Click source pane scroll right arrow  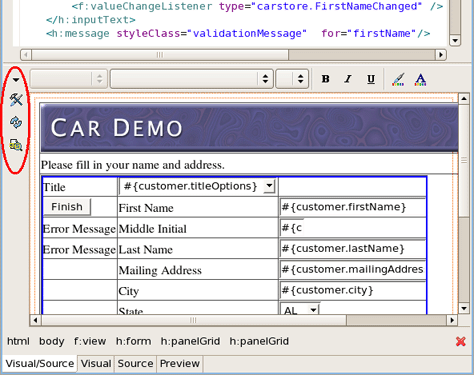click(441, 55)
